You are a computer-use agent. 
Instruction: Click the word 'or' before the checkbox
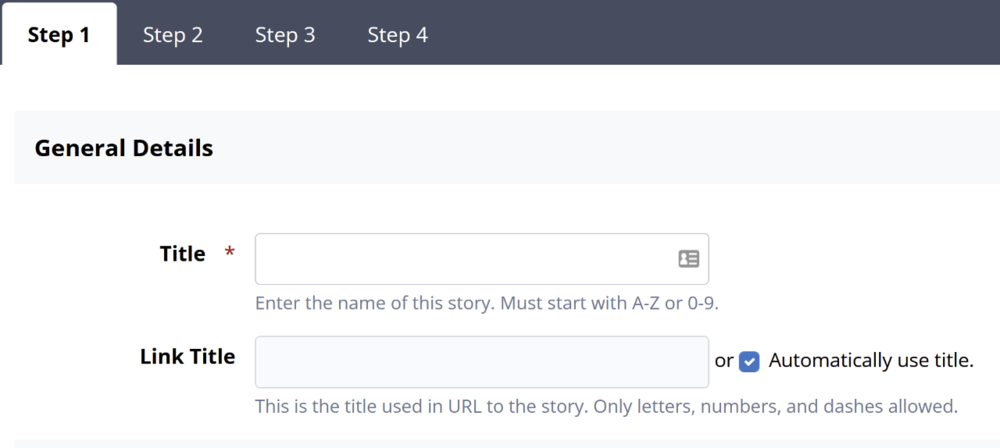point(724,361)
